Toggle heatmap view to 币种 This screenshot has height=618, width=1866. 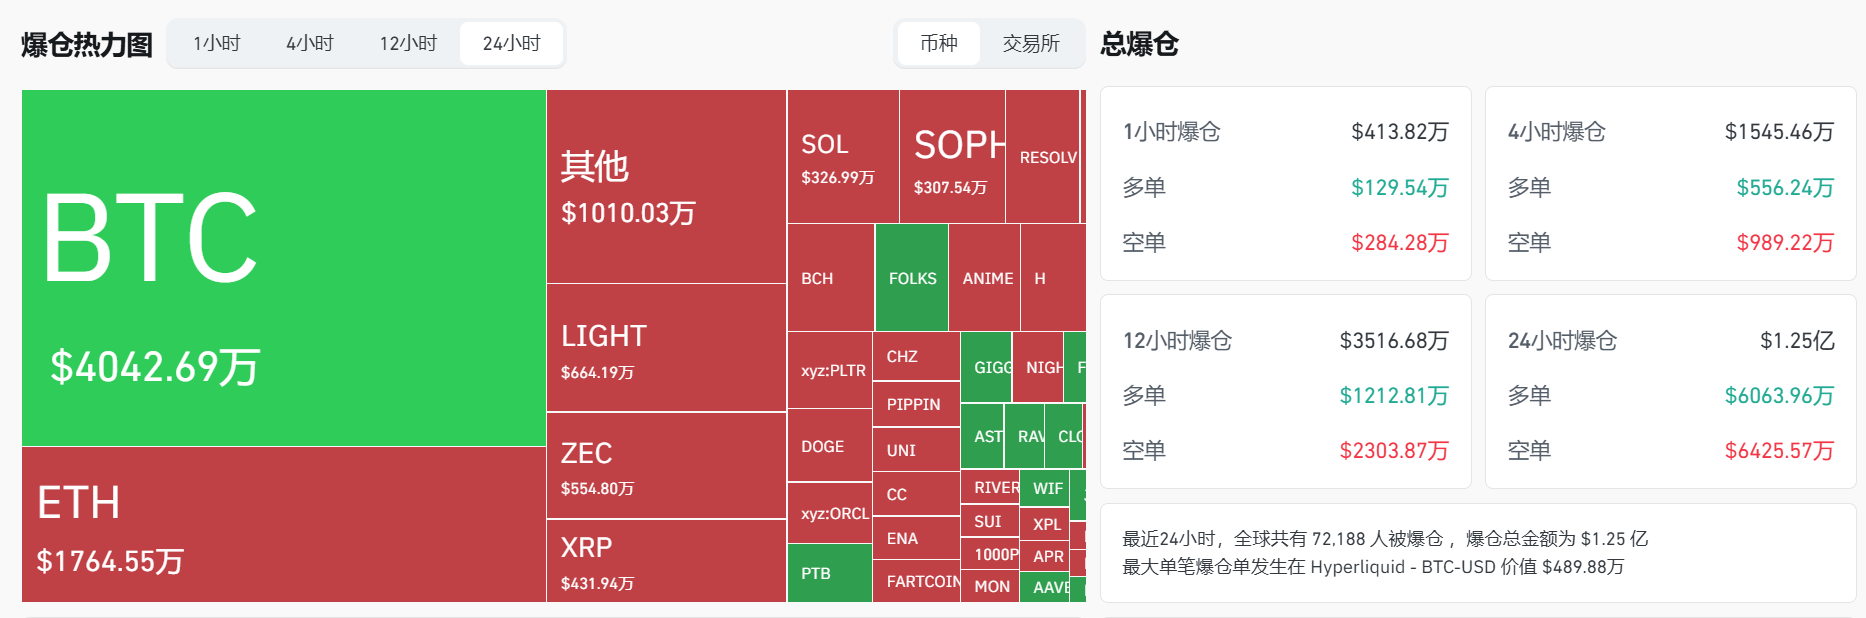939,44
